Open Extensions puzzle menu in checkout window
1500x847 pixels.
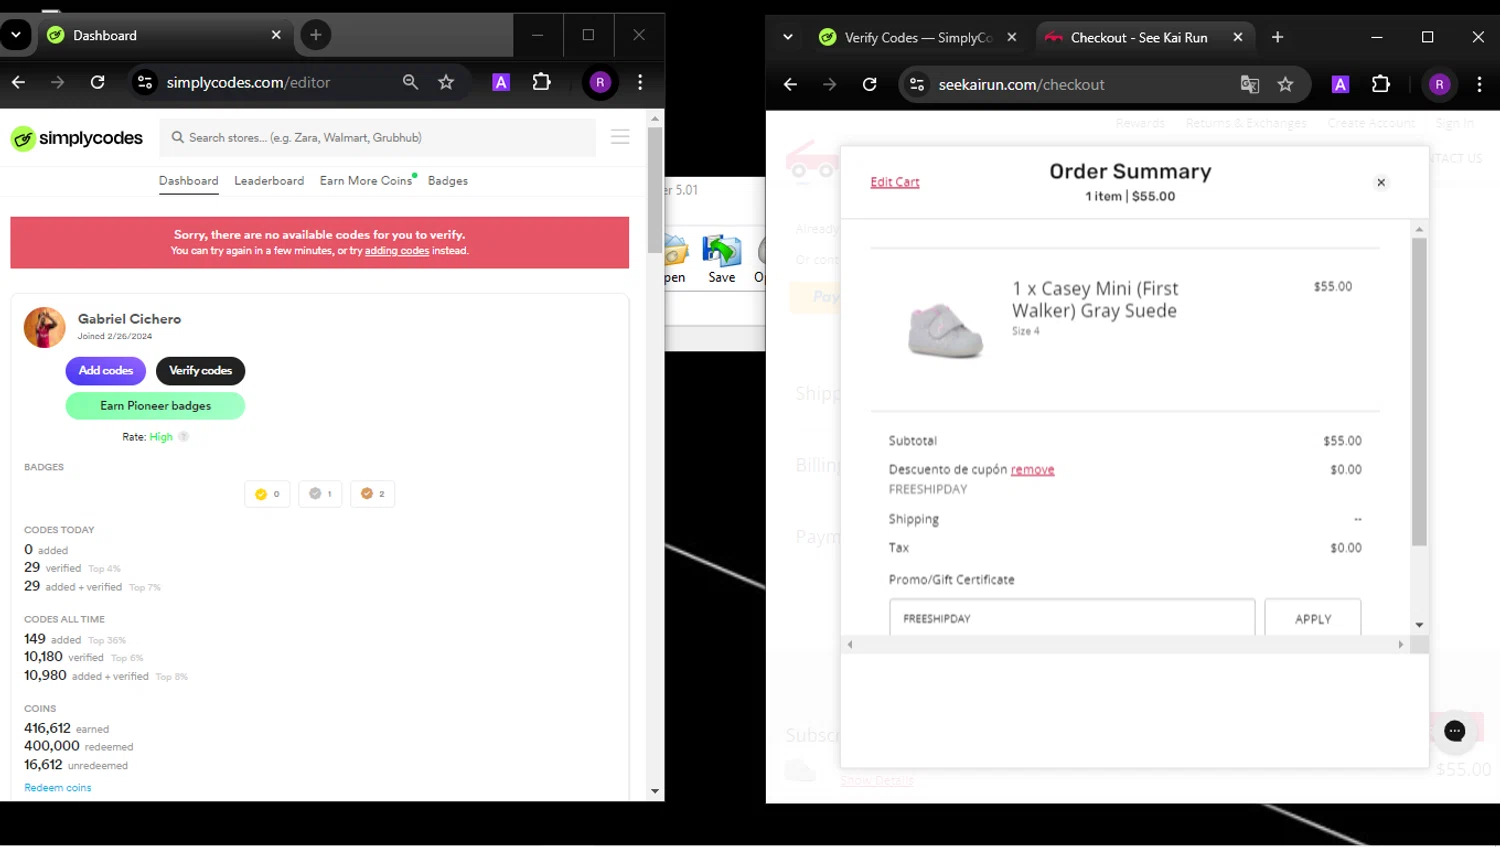1380,85
